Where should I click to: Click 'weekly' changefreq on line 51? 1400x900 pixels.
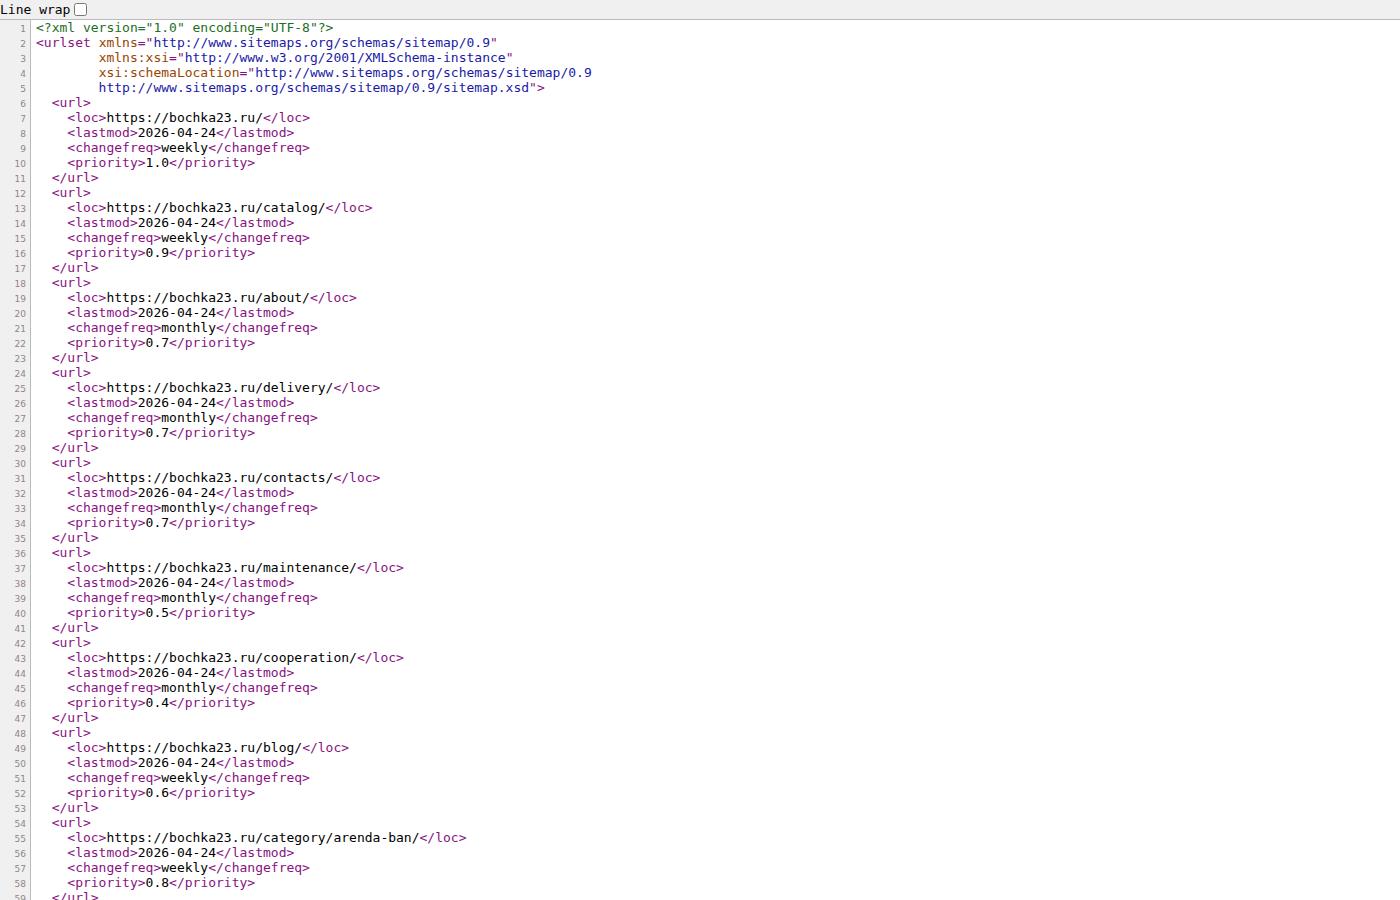185,778
